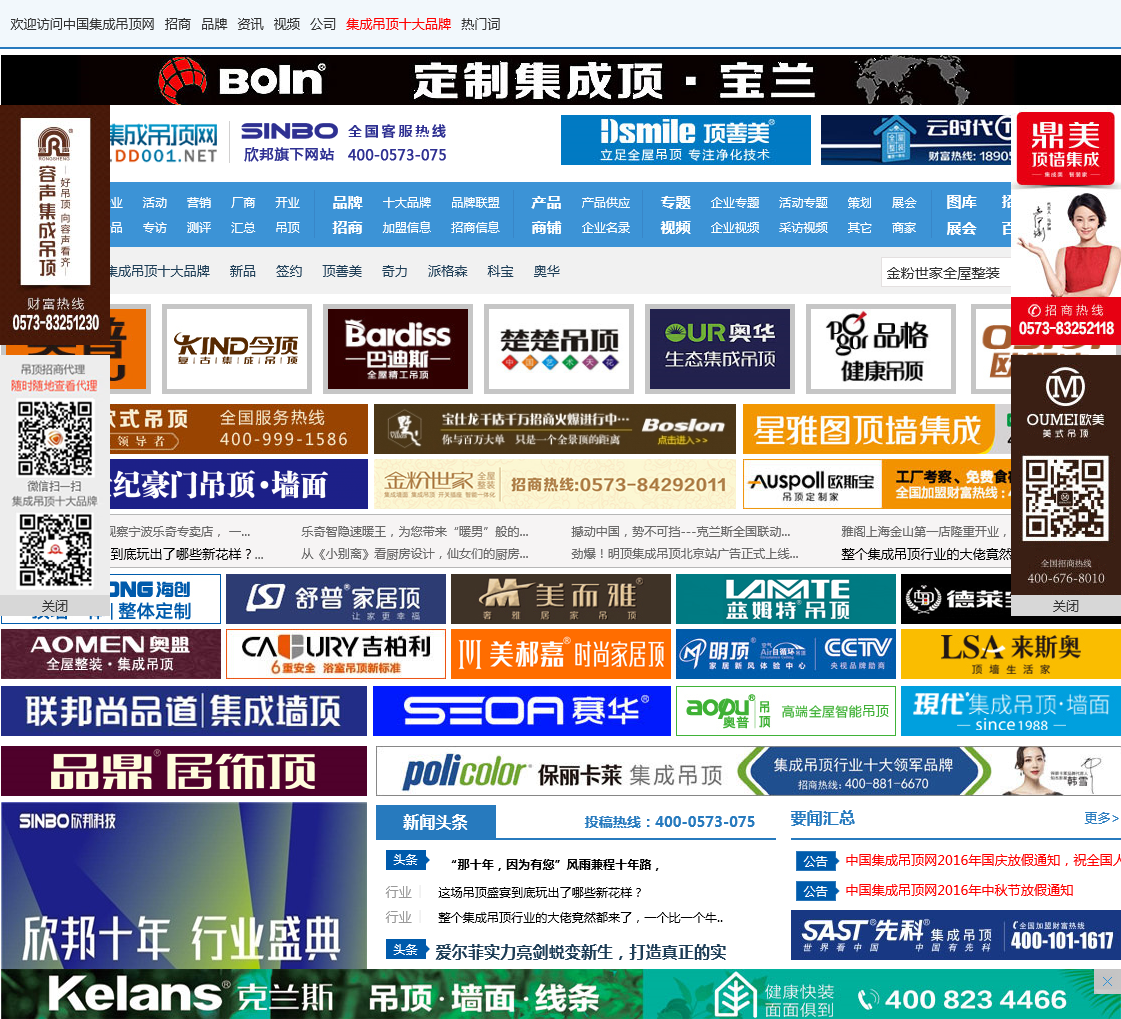Open the 2016年国庆放假通知 announcement
1121x1019 pixels.
pos(982,860)
